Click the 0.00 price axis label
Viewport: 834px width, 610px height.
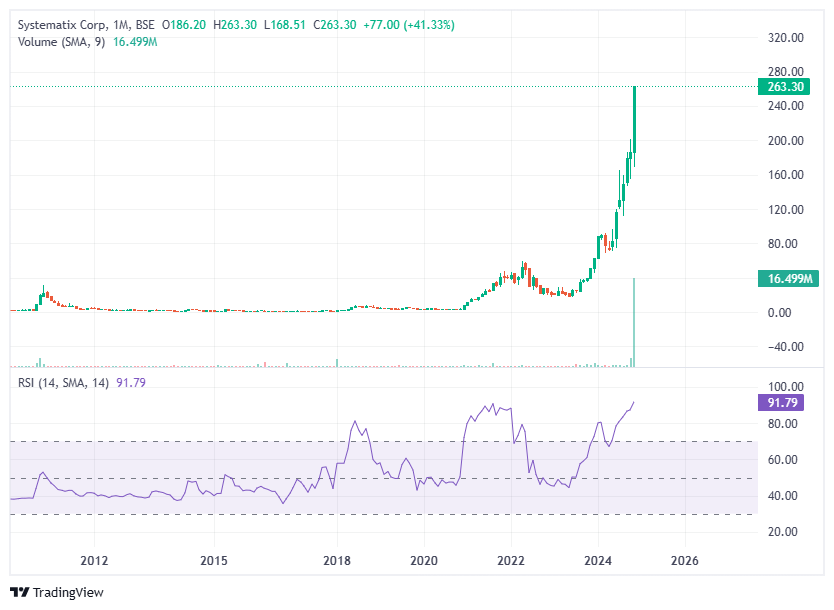click(x=779, y=313)
